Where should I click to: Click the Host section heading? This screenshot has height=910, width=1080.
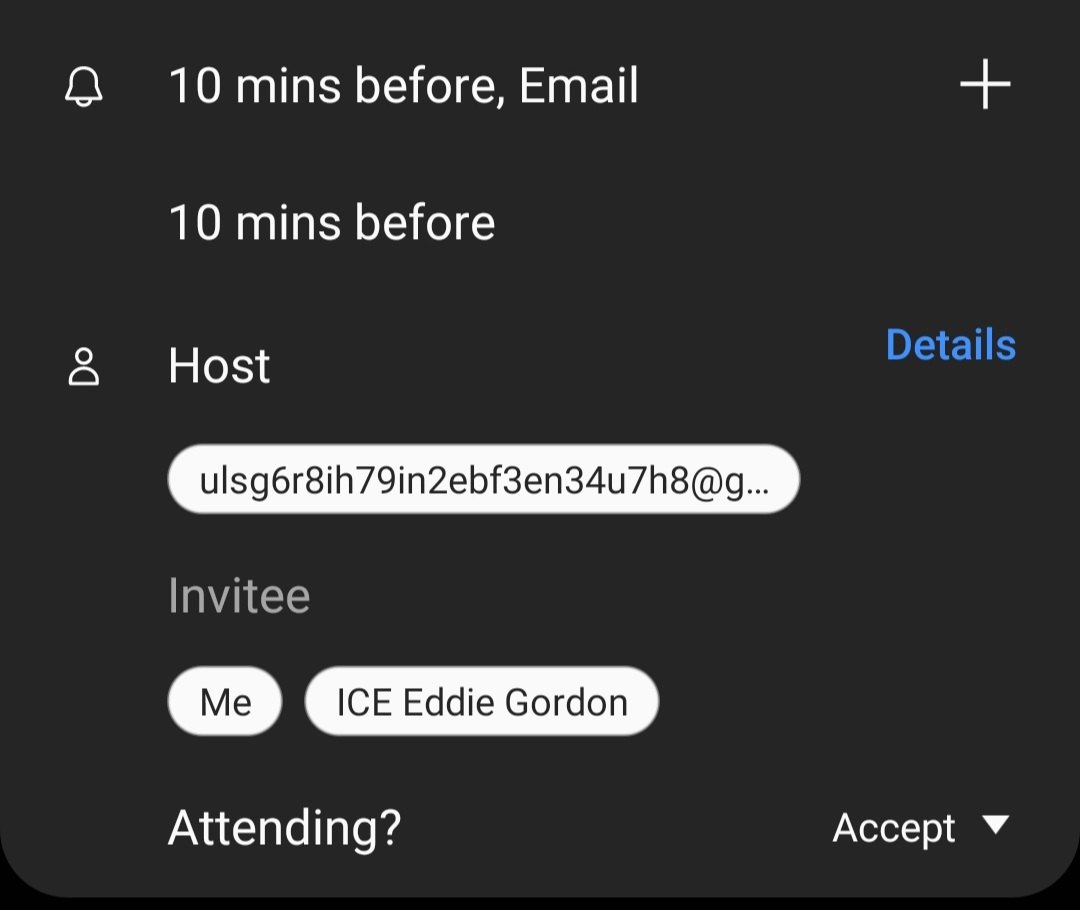pos(218,365)
